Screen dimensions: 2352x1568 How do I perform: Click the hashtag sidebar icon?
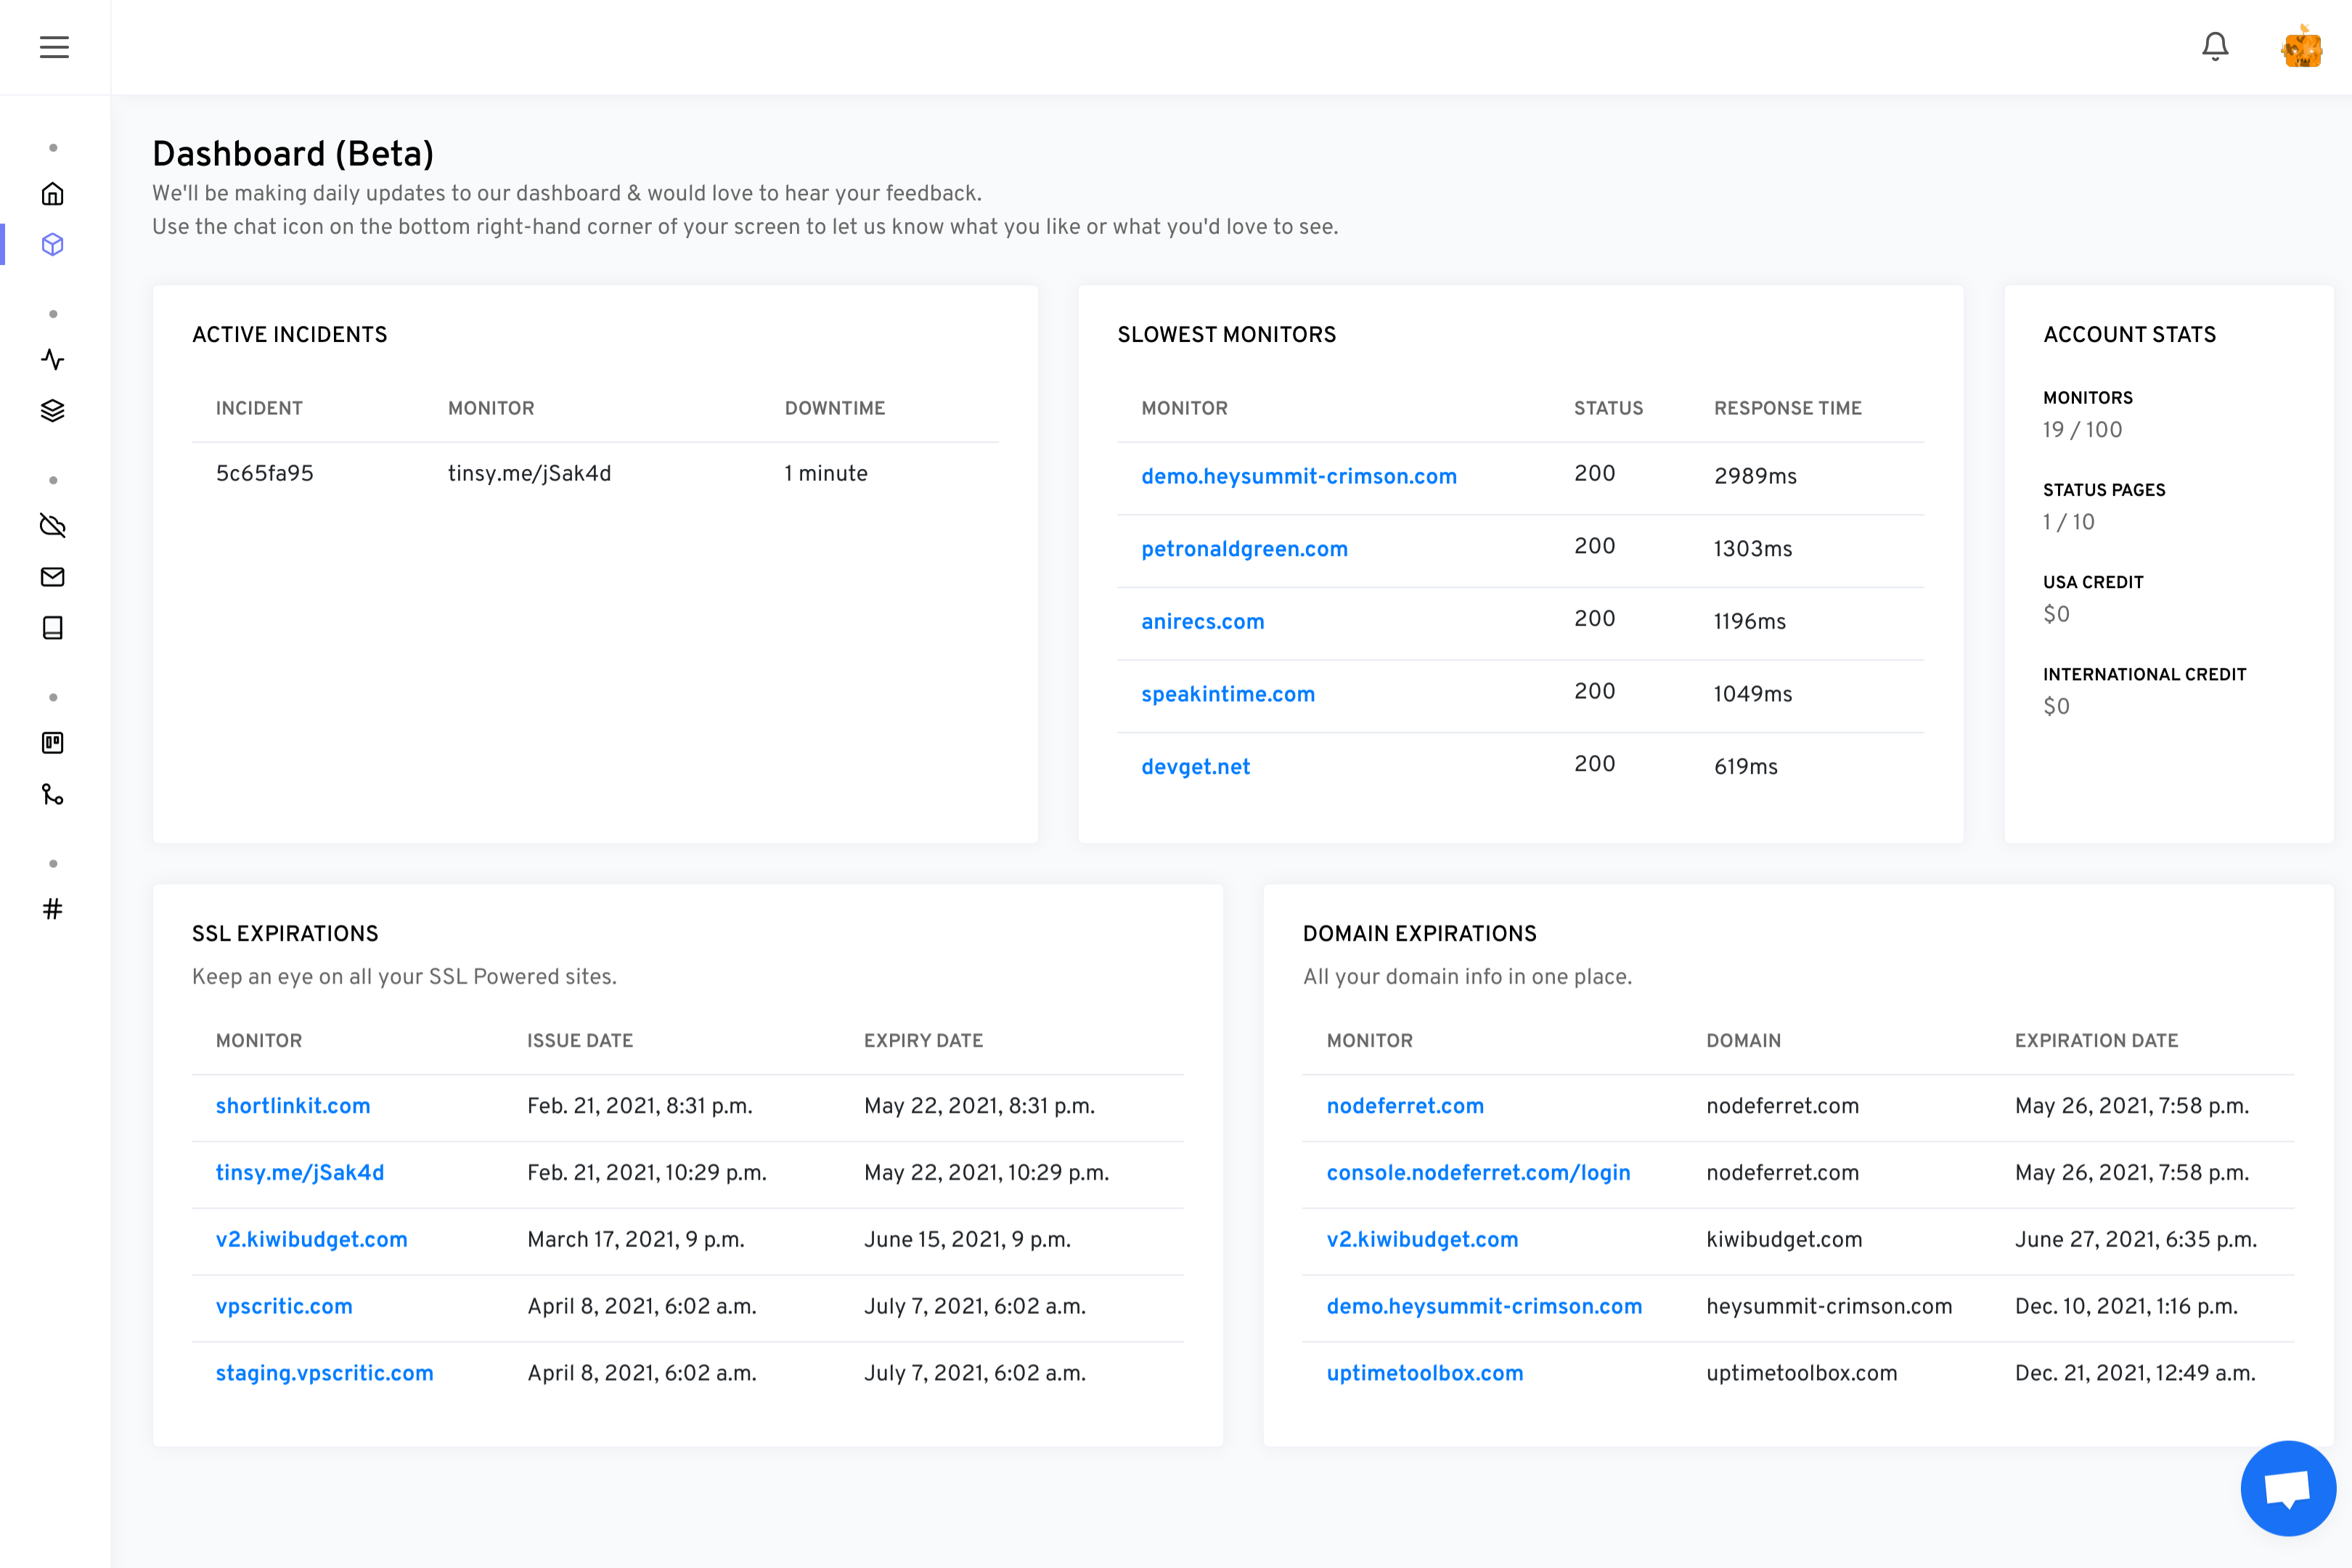53,909
